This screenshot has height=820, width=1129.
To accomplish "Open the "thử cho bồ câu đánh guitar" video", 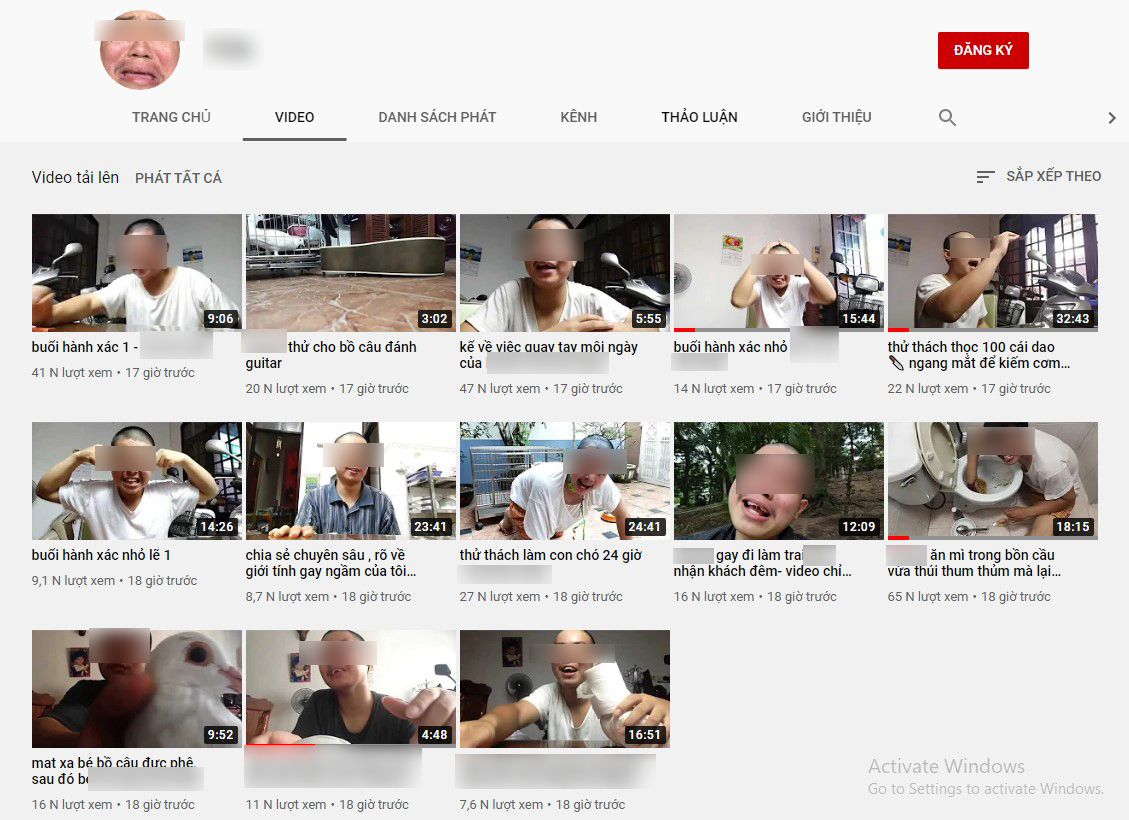I will pos(350,272).
